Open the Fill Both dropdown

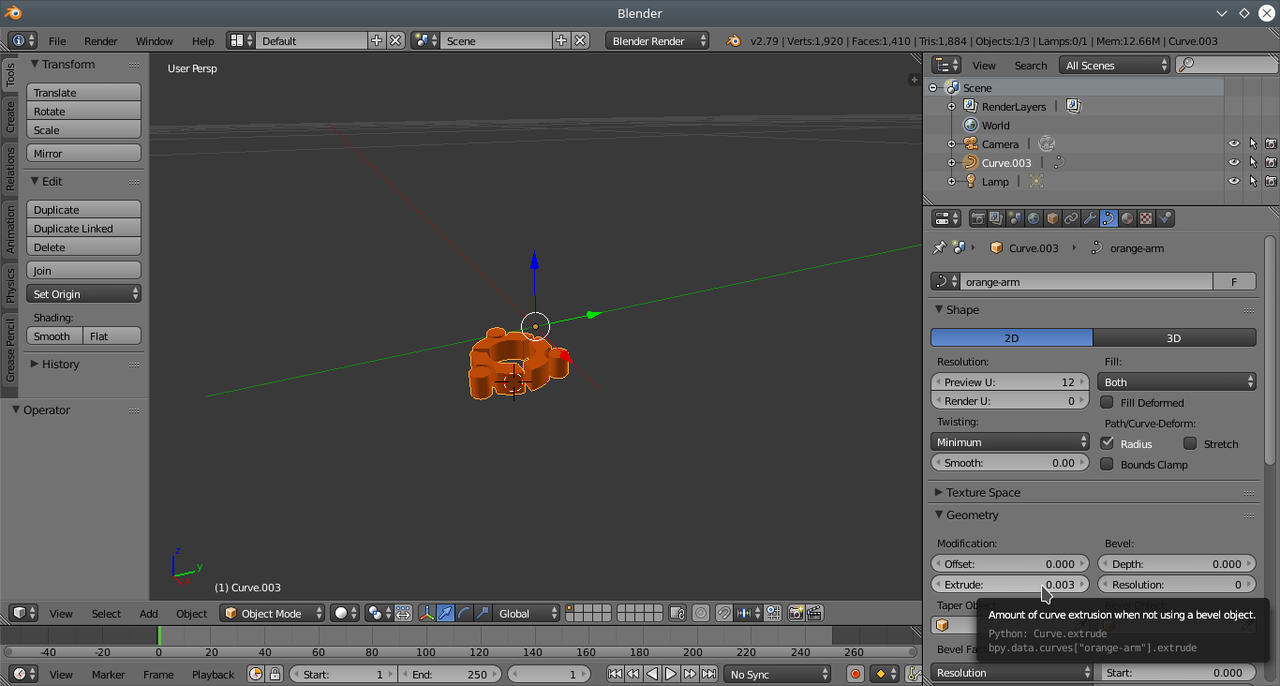click(x=1177, y=382)
